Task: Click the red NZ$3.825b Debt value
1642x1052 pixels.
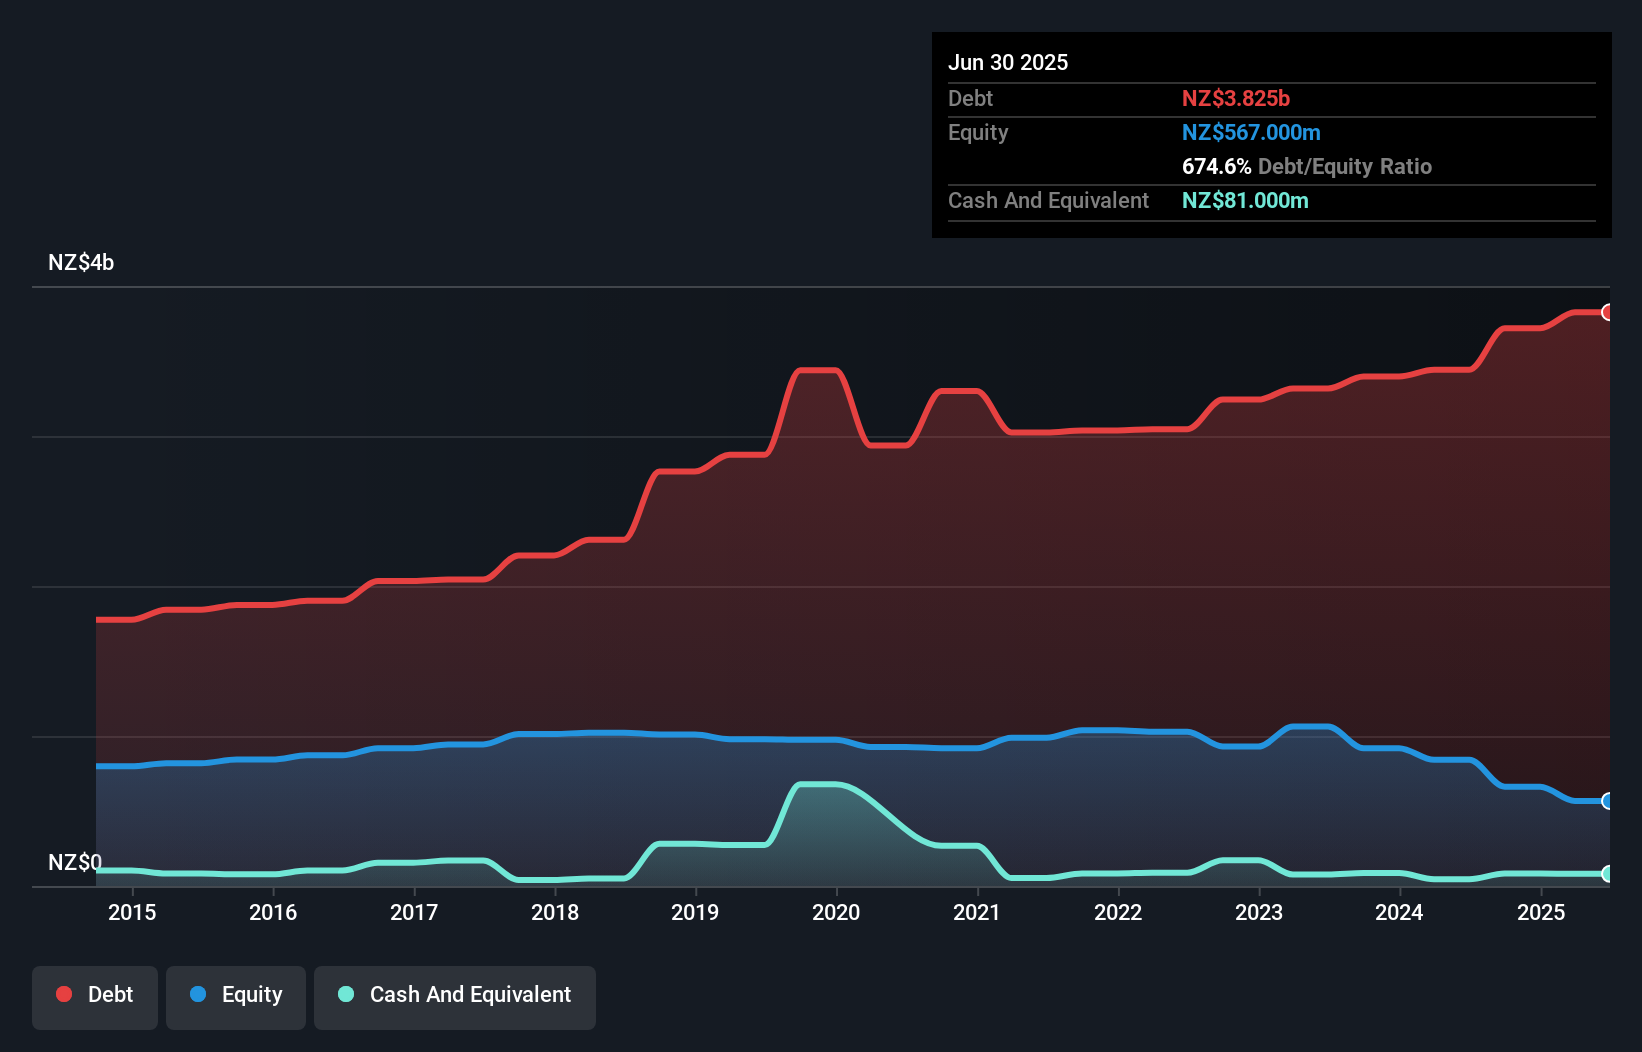Action: (1236, 98)
